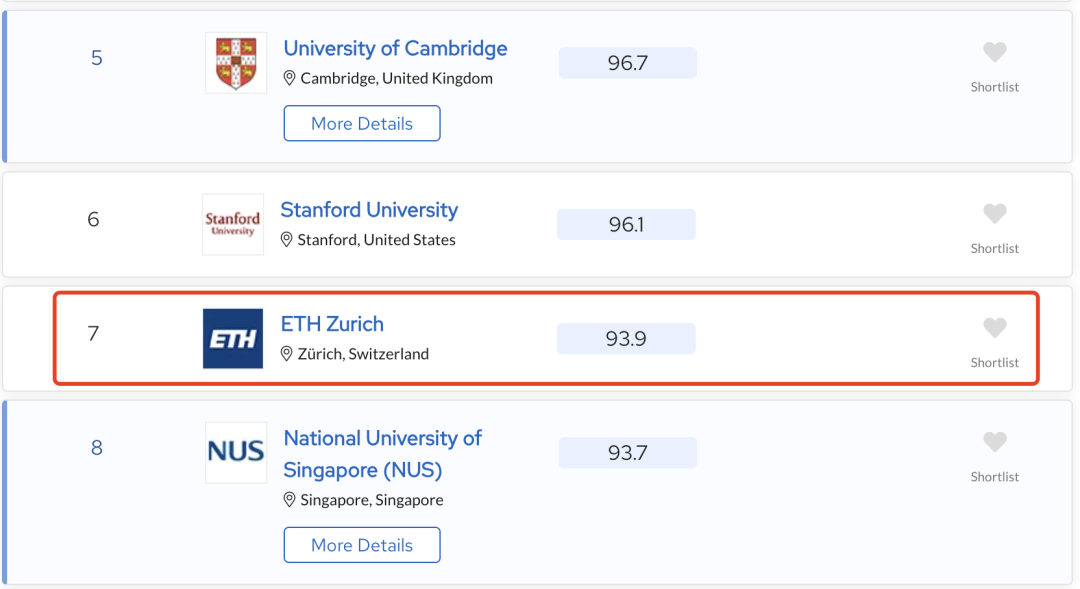Click location pin next to Cambridge, United Kingdom
The height and width of the screenshot is (589, 1080).
pyautogui.click(x=289, y=79)
